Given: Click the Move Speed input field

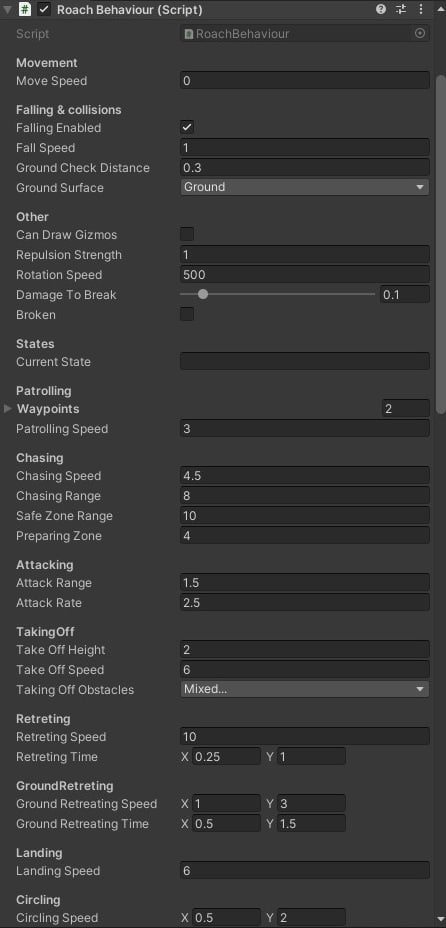Looking at the screenshot, I should click(x=305, y=80).
